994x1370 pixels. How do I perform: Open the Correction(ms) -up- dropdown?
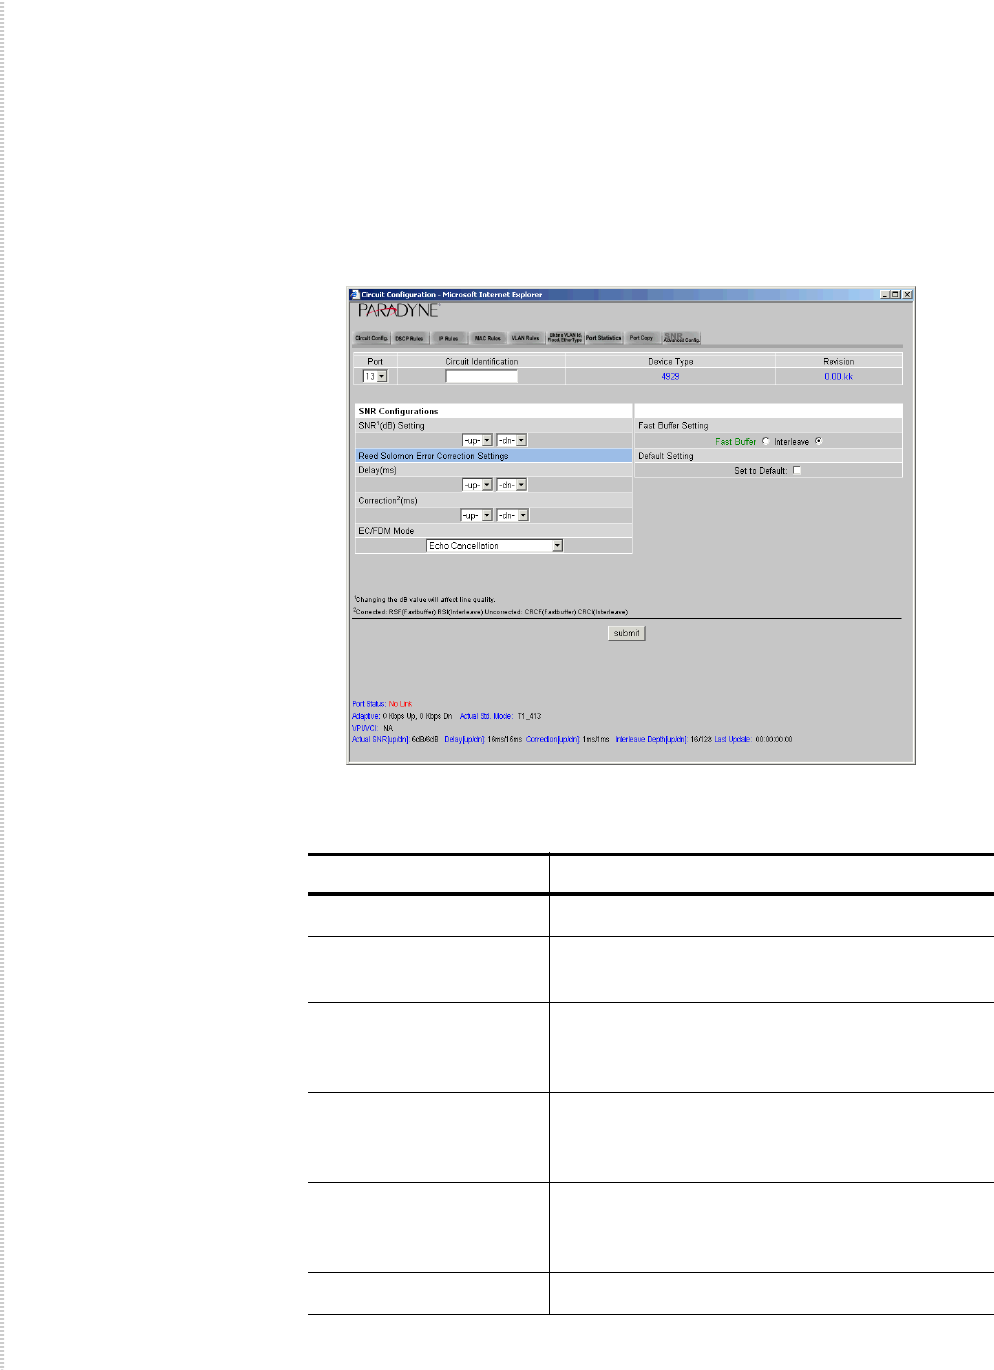(x=477, y=516)
